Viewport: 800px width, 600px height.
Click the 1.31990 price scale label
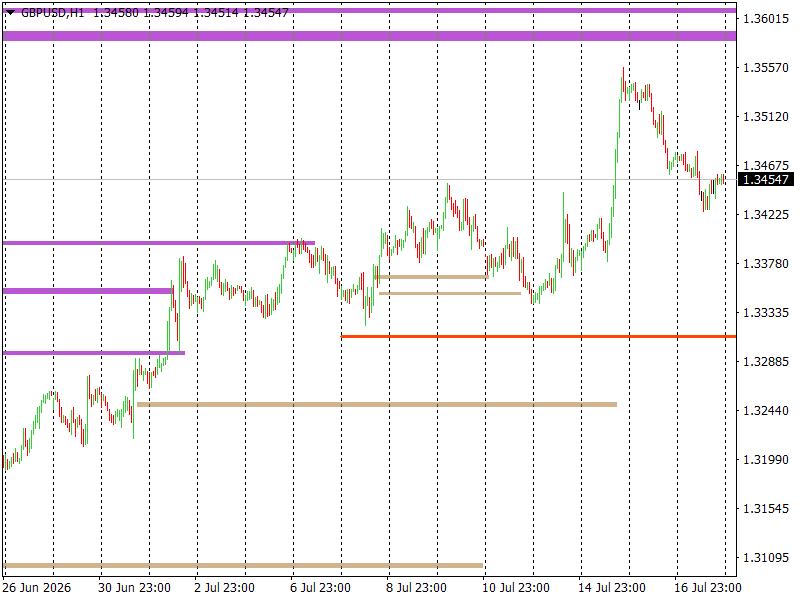[766, 460]
